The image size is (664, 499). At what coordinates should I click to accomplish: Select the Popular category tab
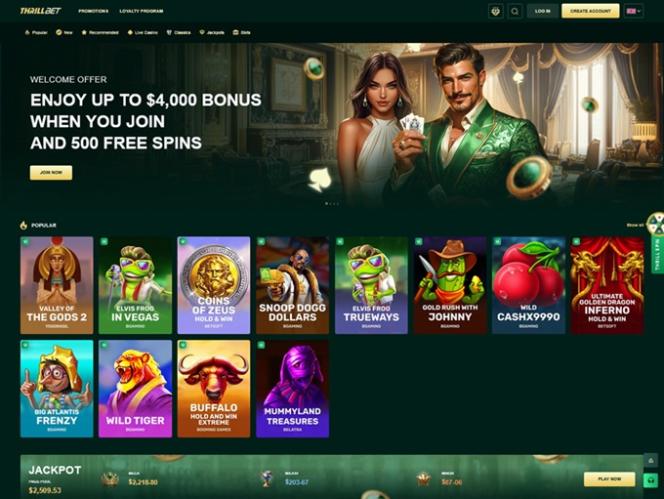coord(36,32)
